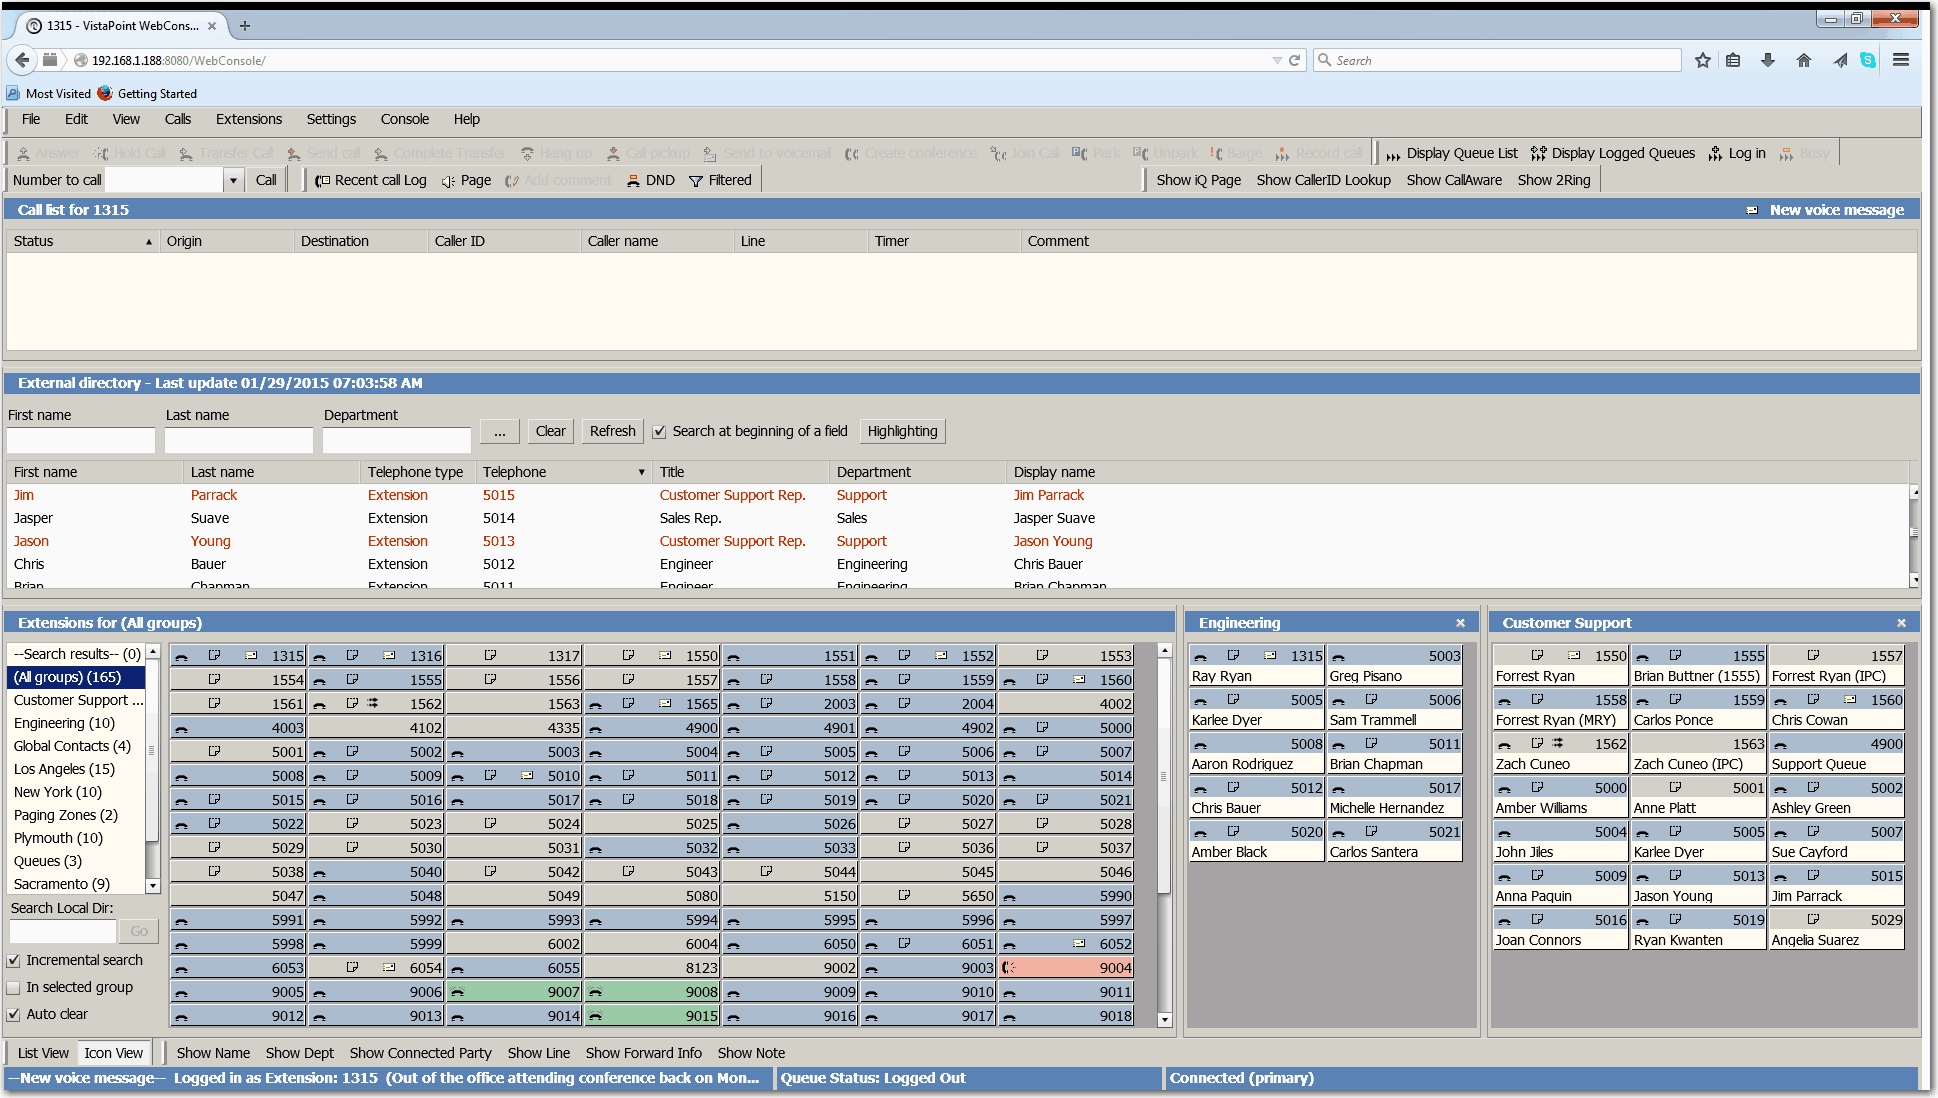The image size is (1938, 1098).
Task: Switch to Icon View tab
Action: click(x=114, y=1053)
